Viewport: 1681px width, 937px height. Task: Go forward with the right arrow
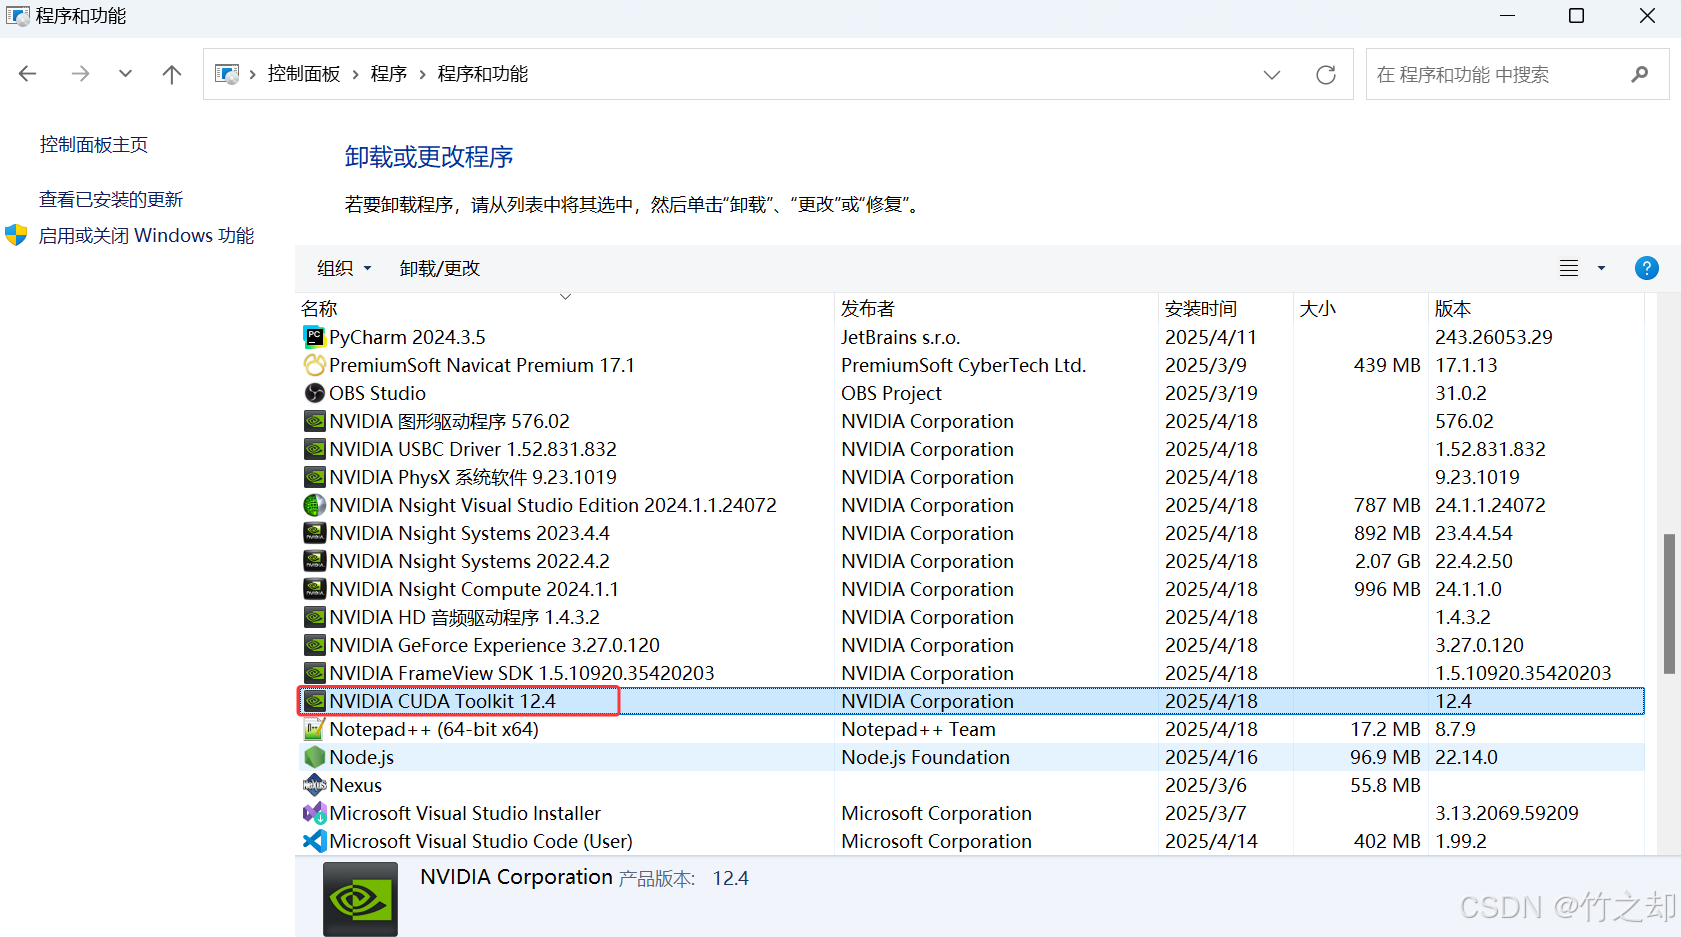80,74
